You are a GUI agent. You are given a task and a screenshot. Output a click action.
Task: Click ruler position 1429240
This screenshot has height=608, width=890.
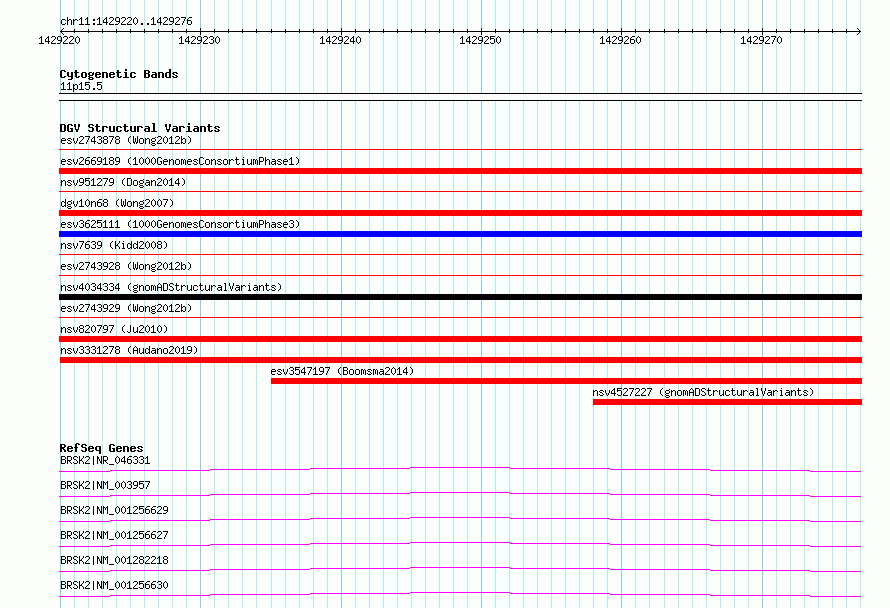click(340, 40)
